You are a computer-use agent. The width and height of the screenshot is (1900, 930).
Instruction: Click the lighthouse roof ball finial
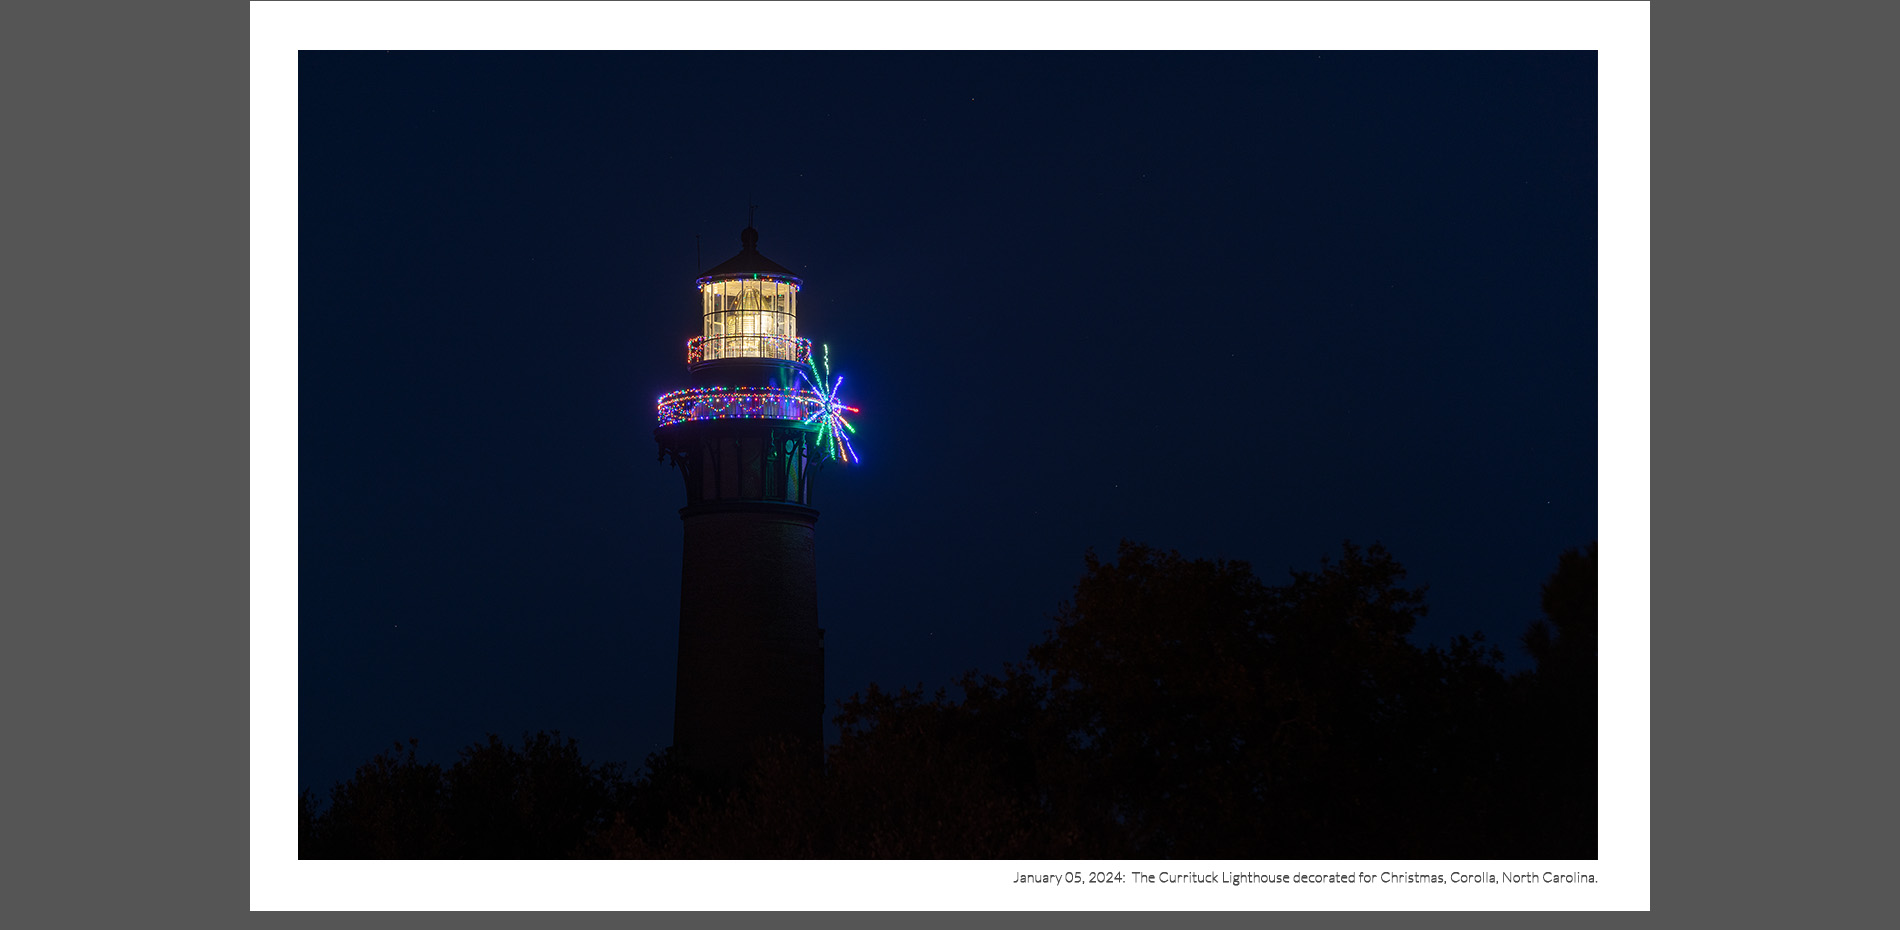(749, 237)
